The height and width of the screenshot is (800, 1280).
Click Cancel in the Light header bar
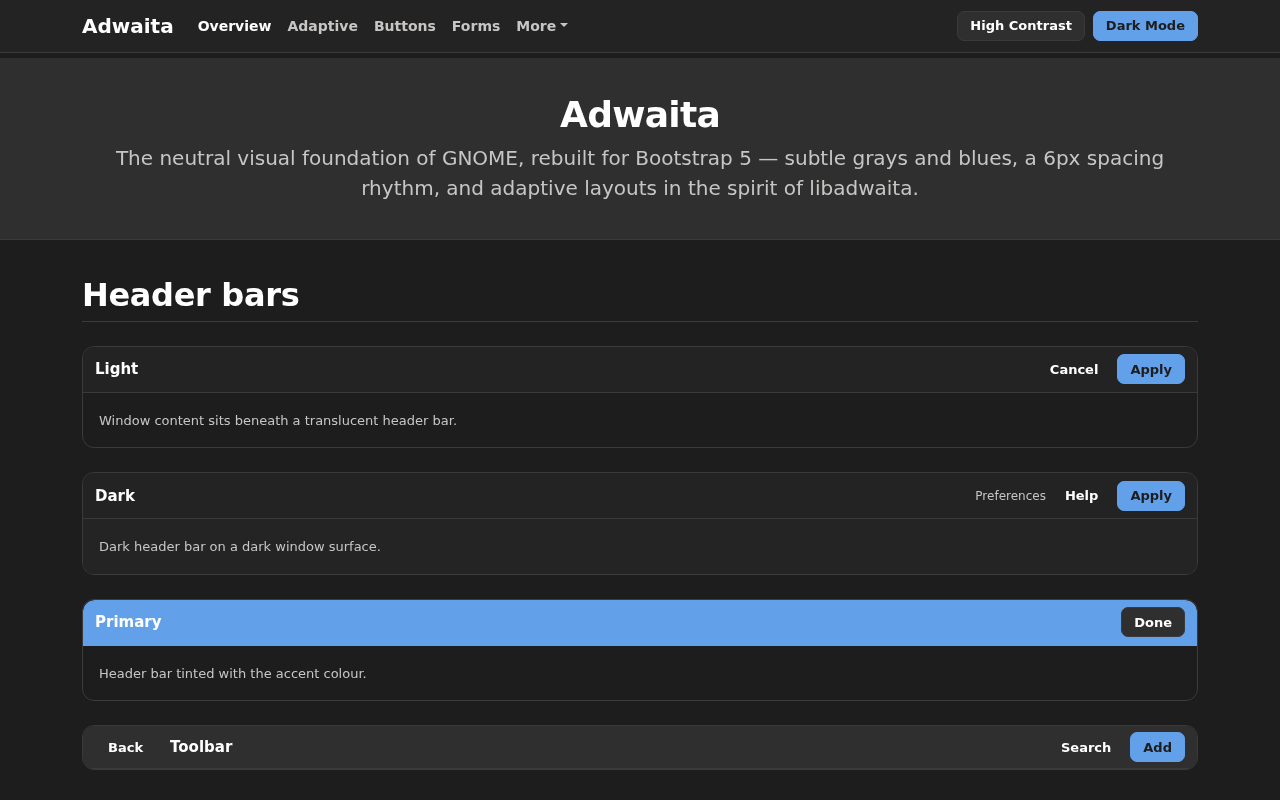pyautogui.click(x=1073, y=369)
